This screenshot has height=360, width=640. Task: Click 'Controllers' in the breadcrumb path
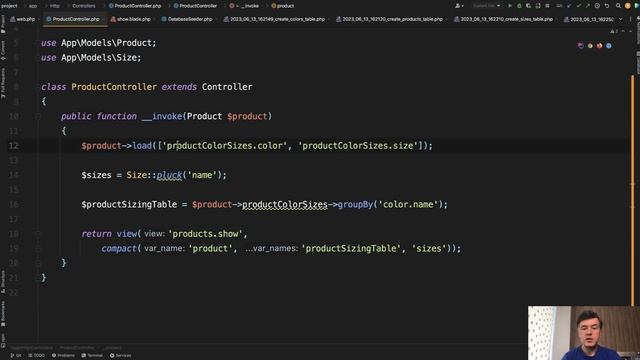pyautogui.click(x=84, y=6)
